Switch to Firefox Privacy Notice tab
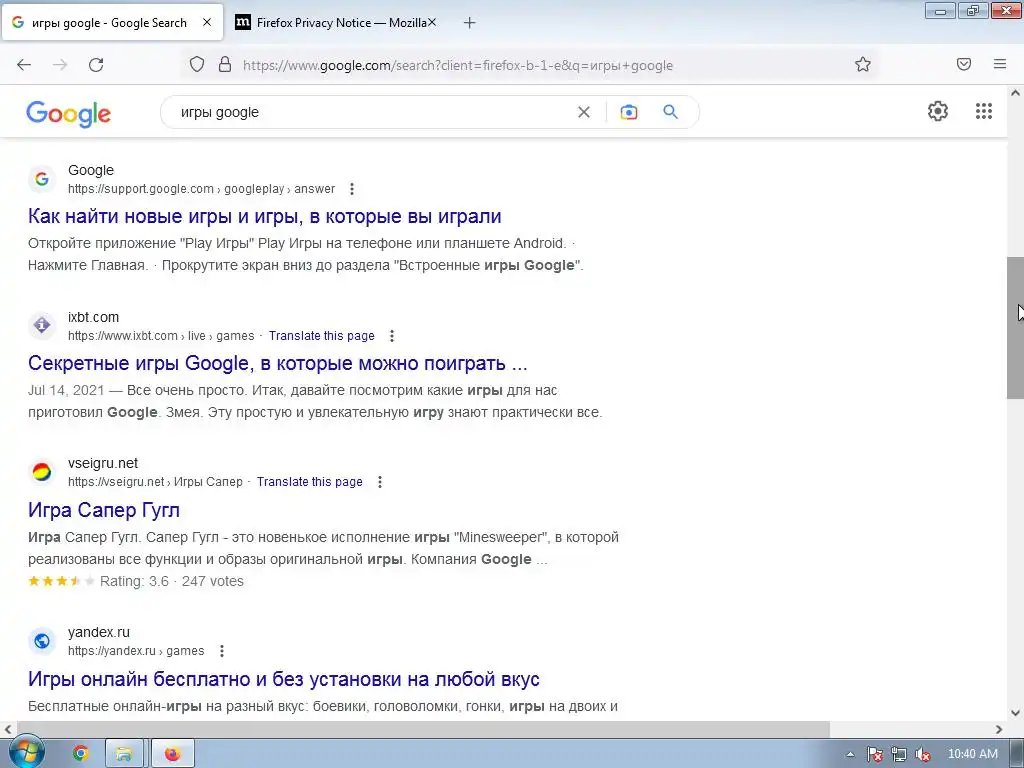 point(334,23)
